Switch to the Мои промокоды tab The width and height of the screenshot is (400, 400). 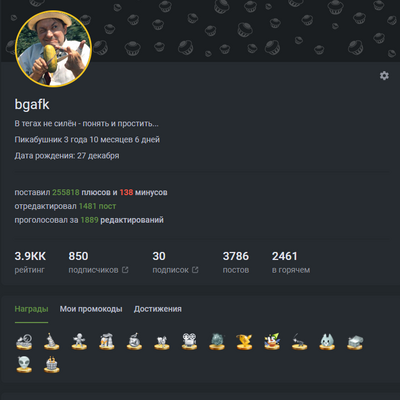point(91,309)
